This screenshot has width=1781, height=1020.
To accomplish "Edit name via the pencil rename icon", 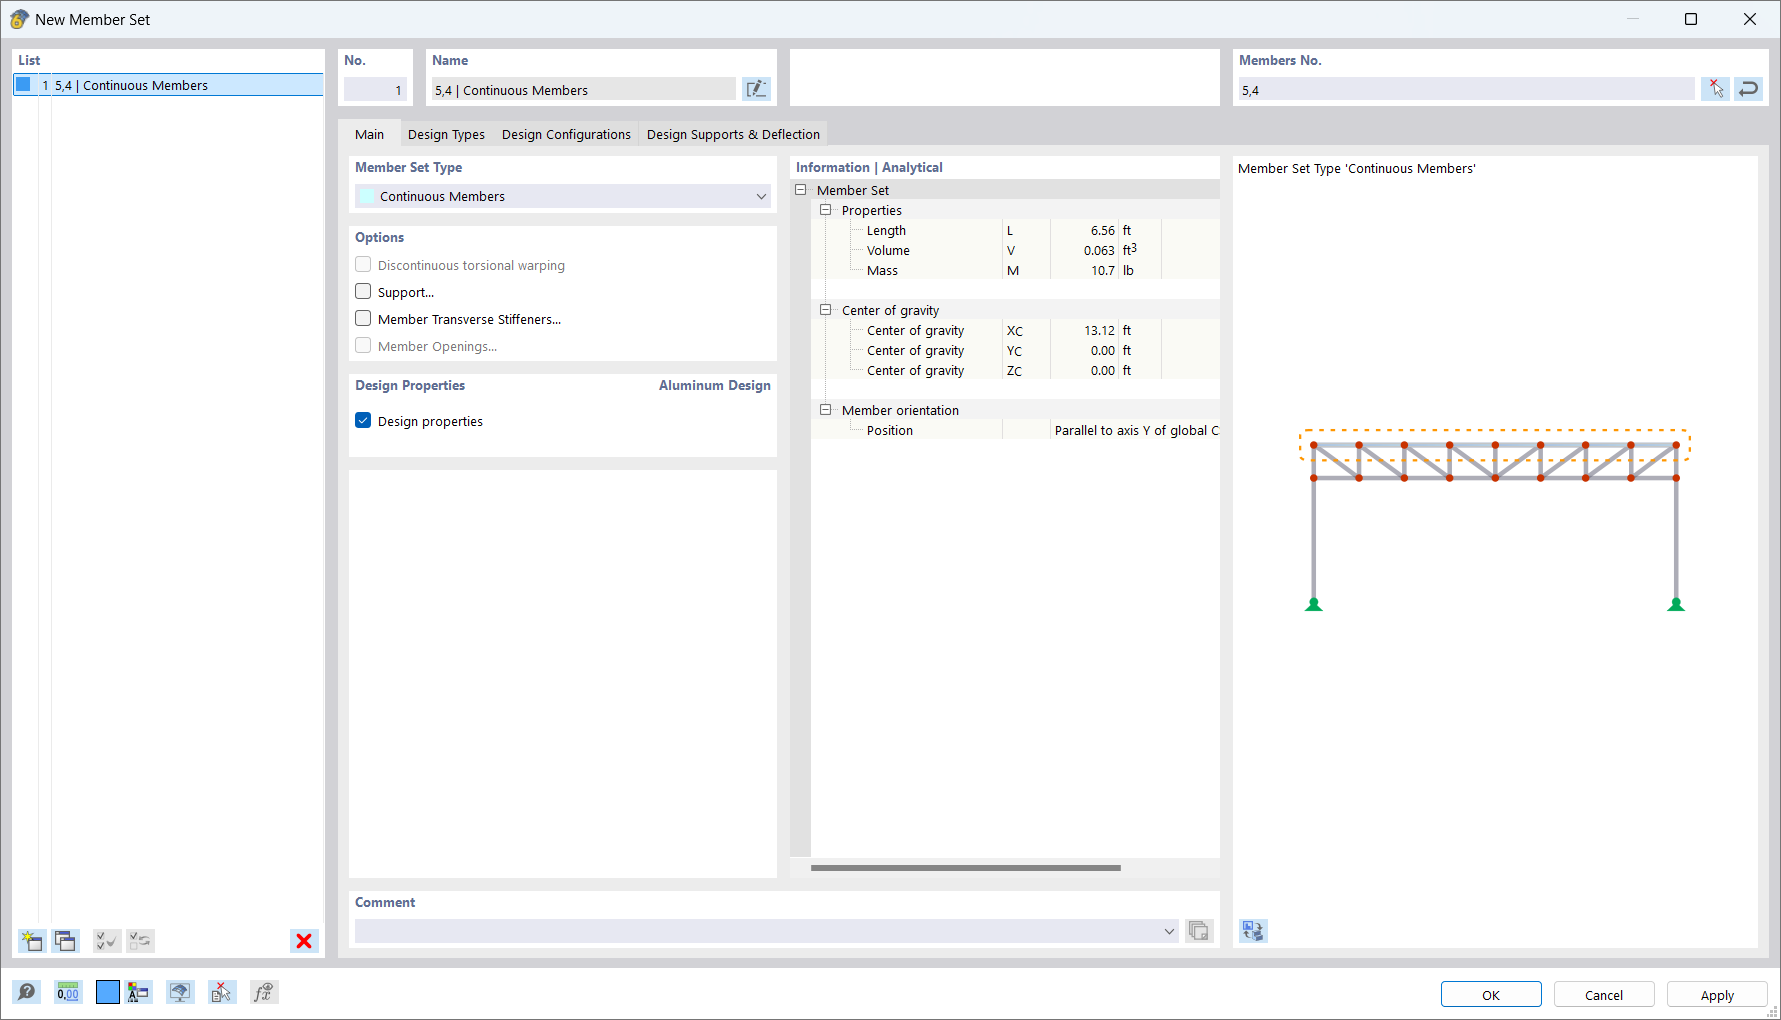I will [757, 88].
